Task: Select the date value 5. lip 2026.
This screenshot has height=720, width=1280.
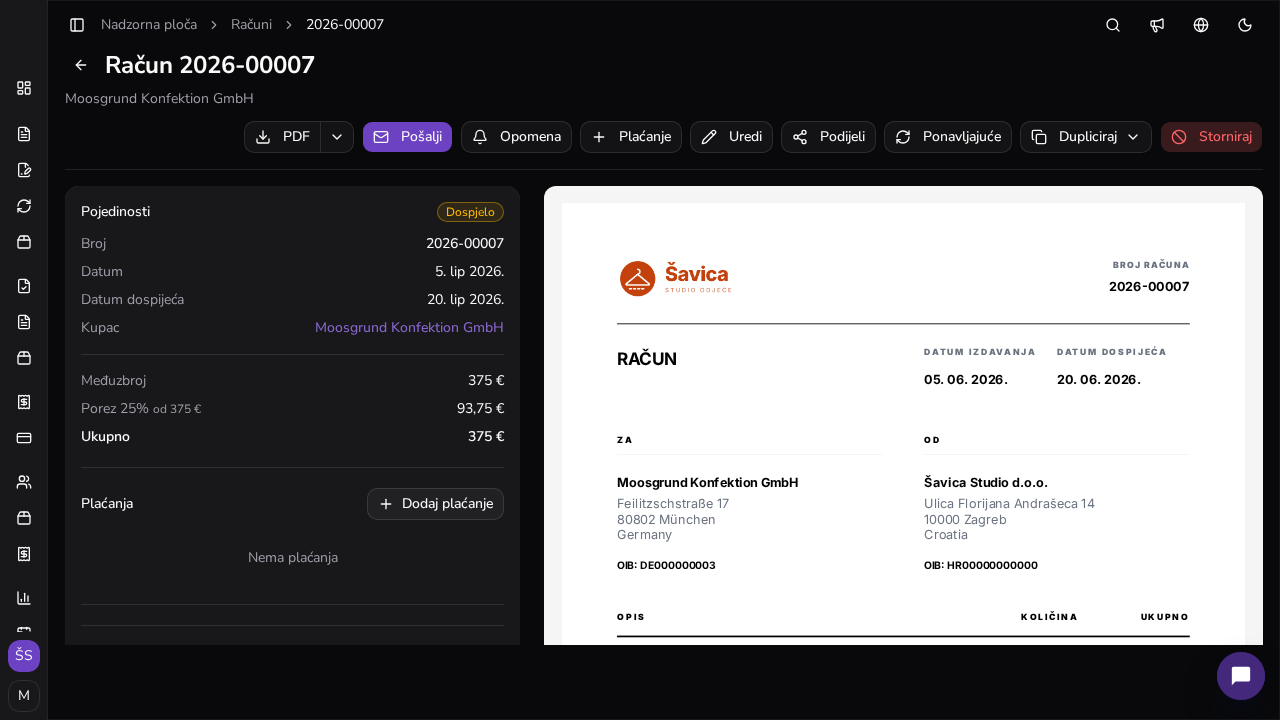Action: click(469, 271)
